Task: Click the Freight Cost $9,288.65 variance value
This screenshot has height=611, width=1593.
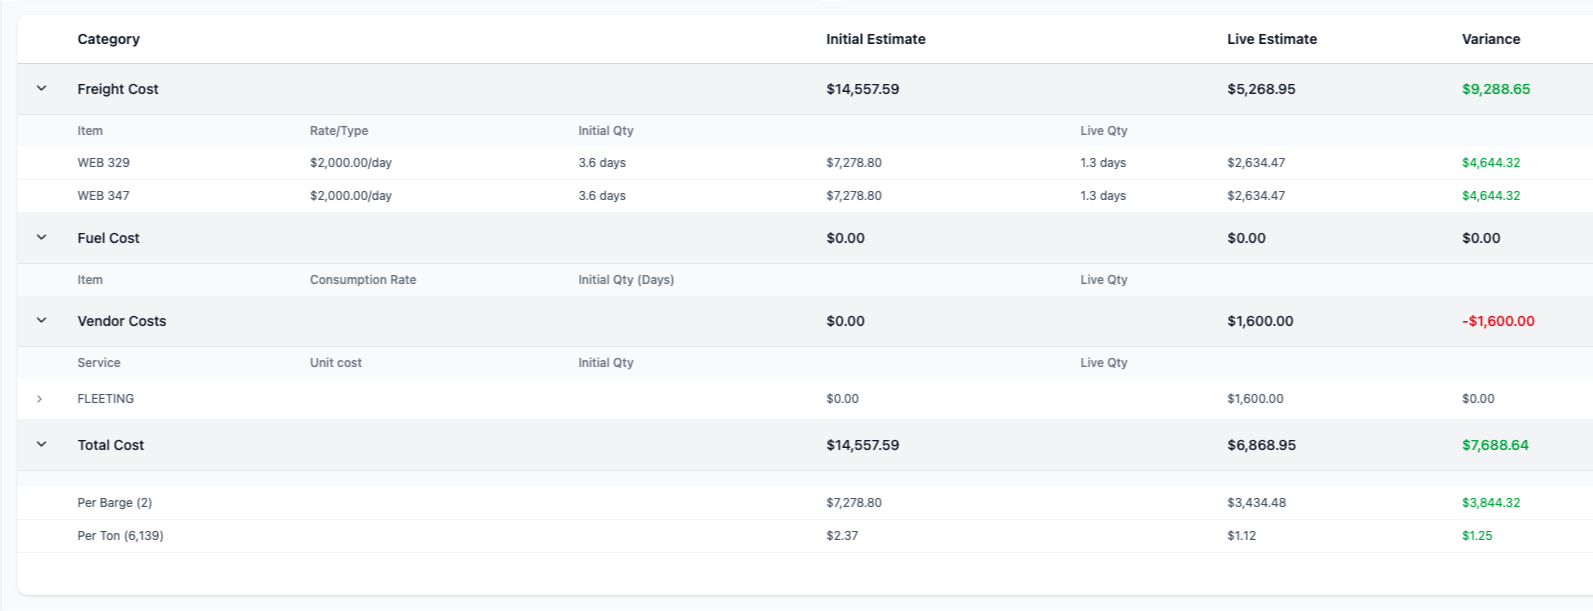Action: click(x=1495, y=89)
